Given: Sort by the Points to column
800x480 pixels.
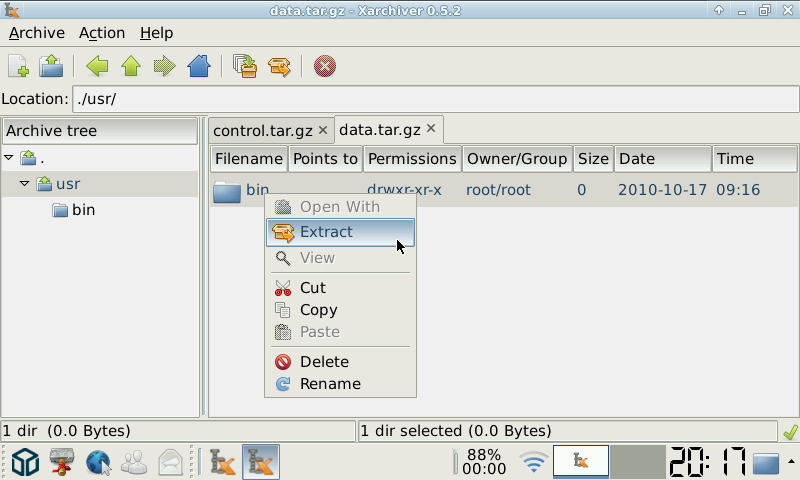Looking at the screenshot, I should (326, 159).
